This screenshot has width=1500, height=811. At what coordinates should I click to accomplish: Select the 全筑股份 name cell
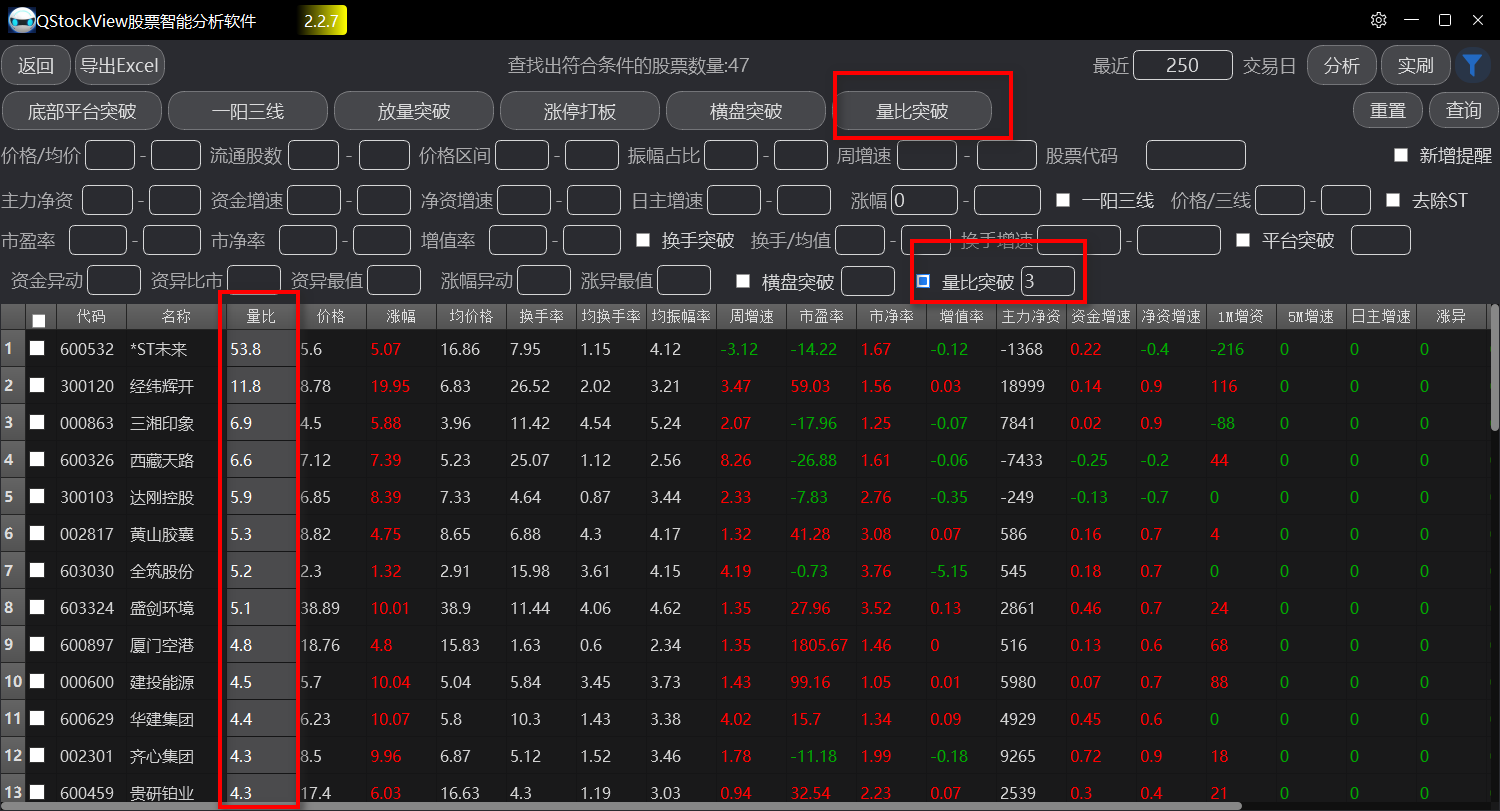pyautogui.click(x=176, y=571)
